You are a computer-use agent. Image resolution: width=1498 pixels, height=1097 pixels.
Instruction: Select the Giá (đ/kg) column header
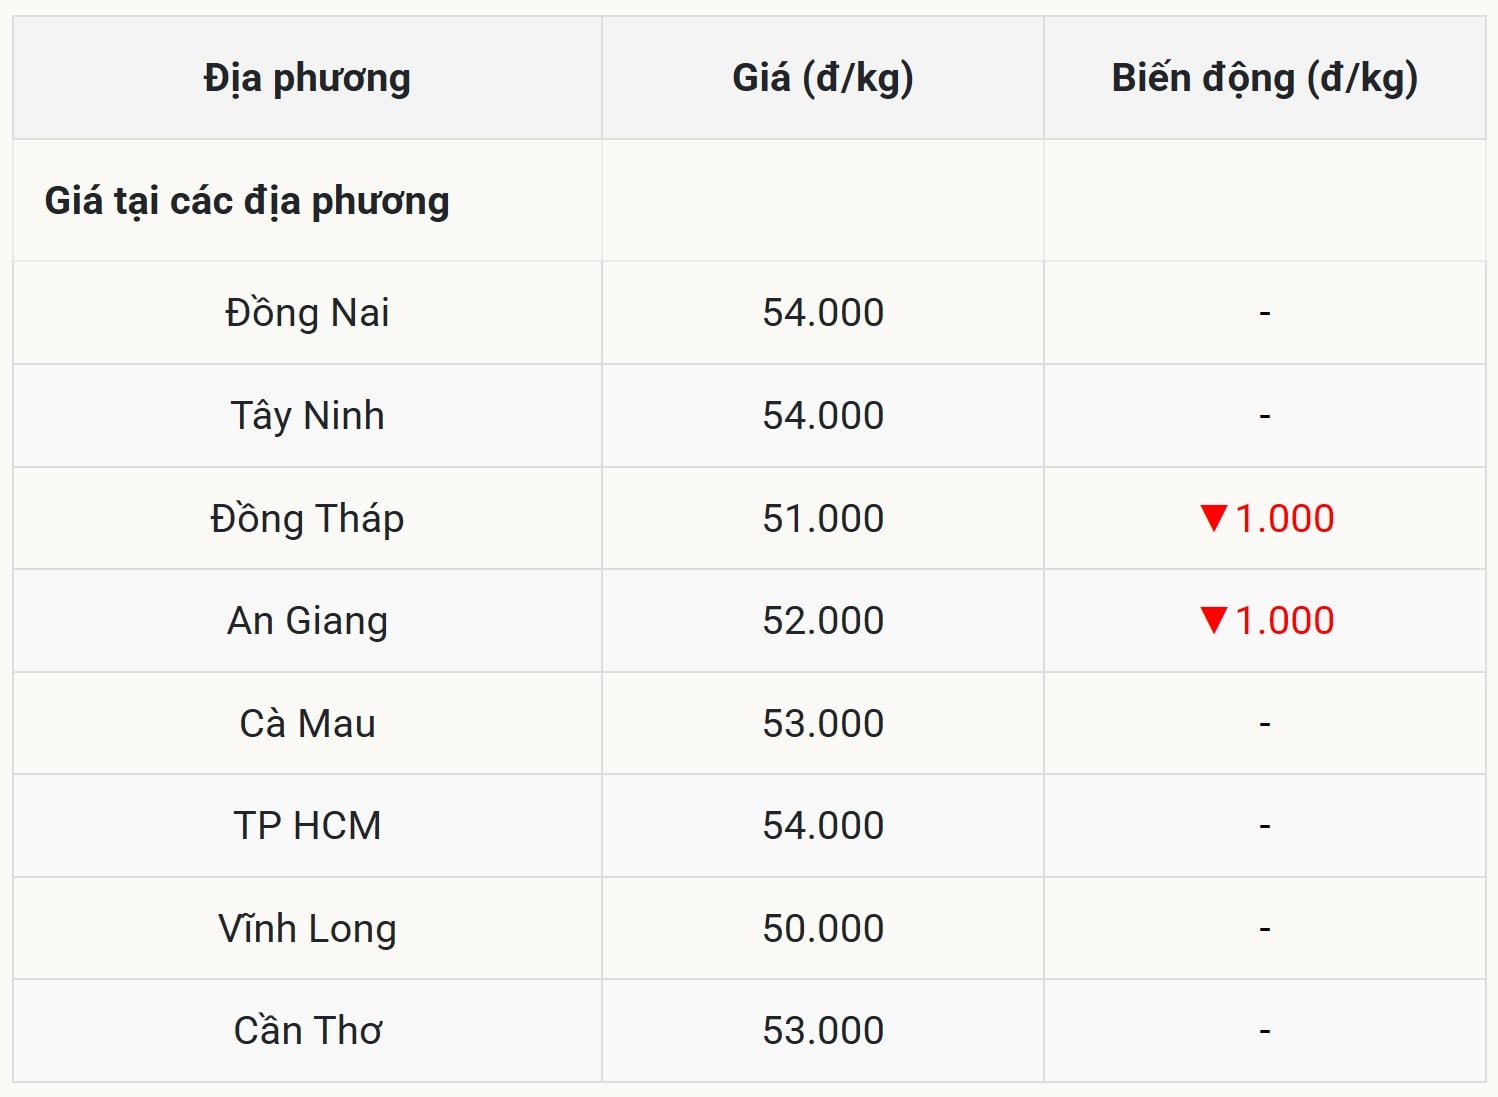click(x=822, y=78)
